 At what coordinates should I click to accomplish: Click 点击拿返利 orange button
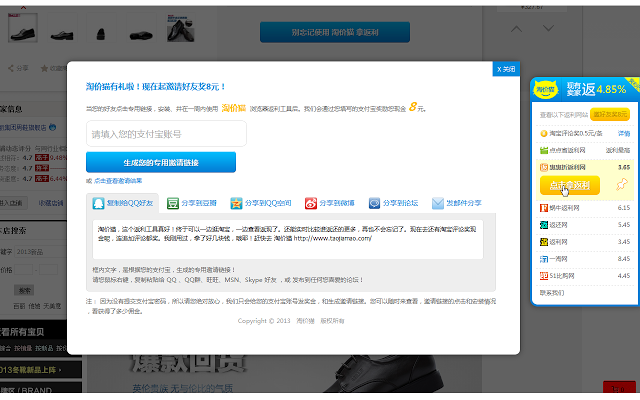pos(570,185)
